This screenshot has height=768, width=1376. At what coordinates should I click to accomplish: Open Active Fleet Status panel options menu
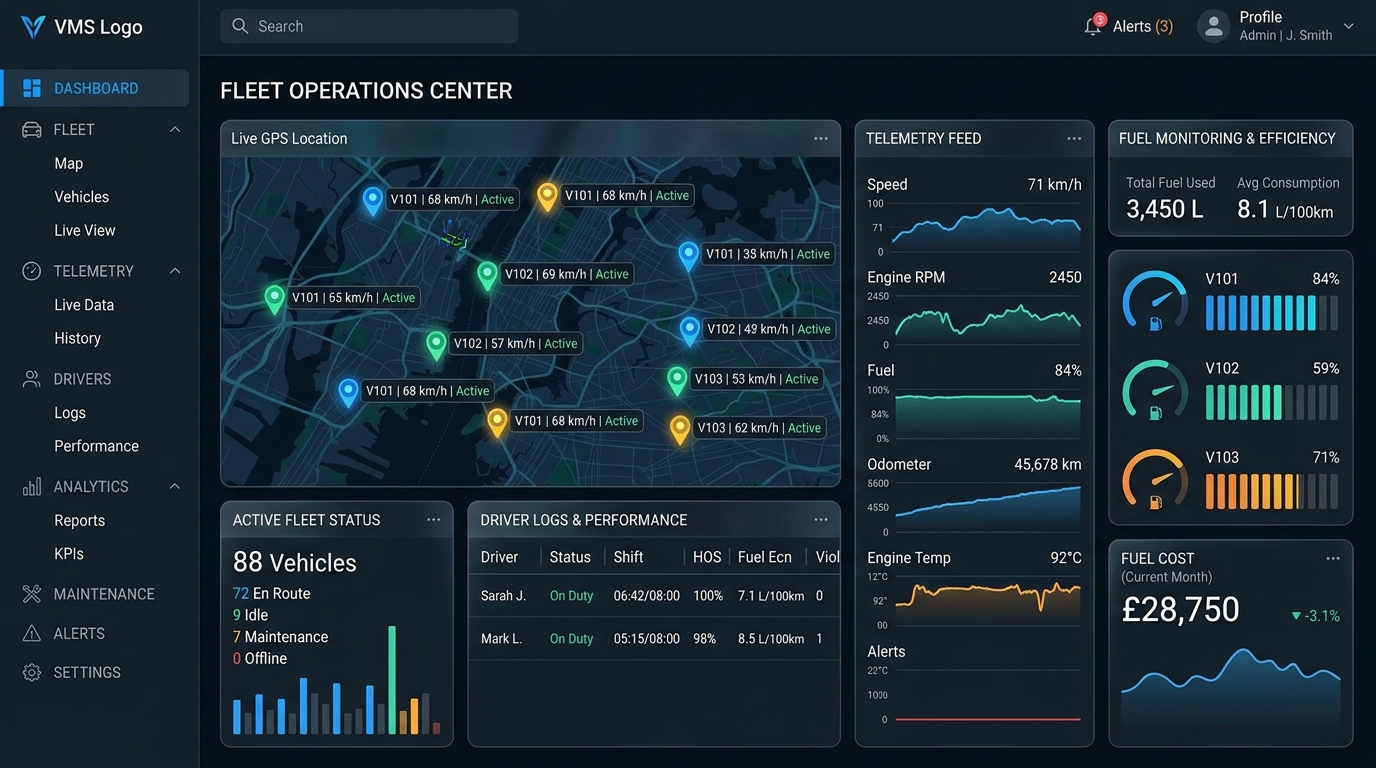coord(433,519)
